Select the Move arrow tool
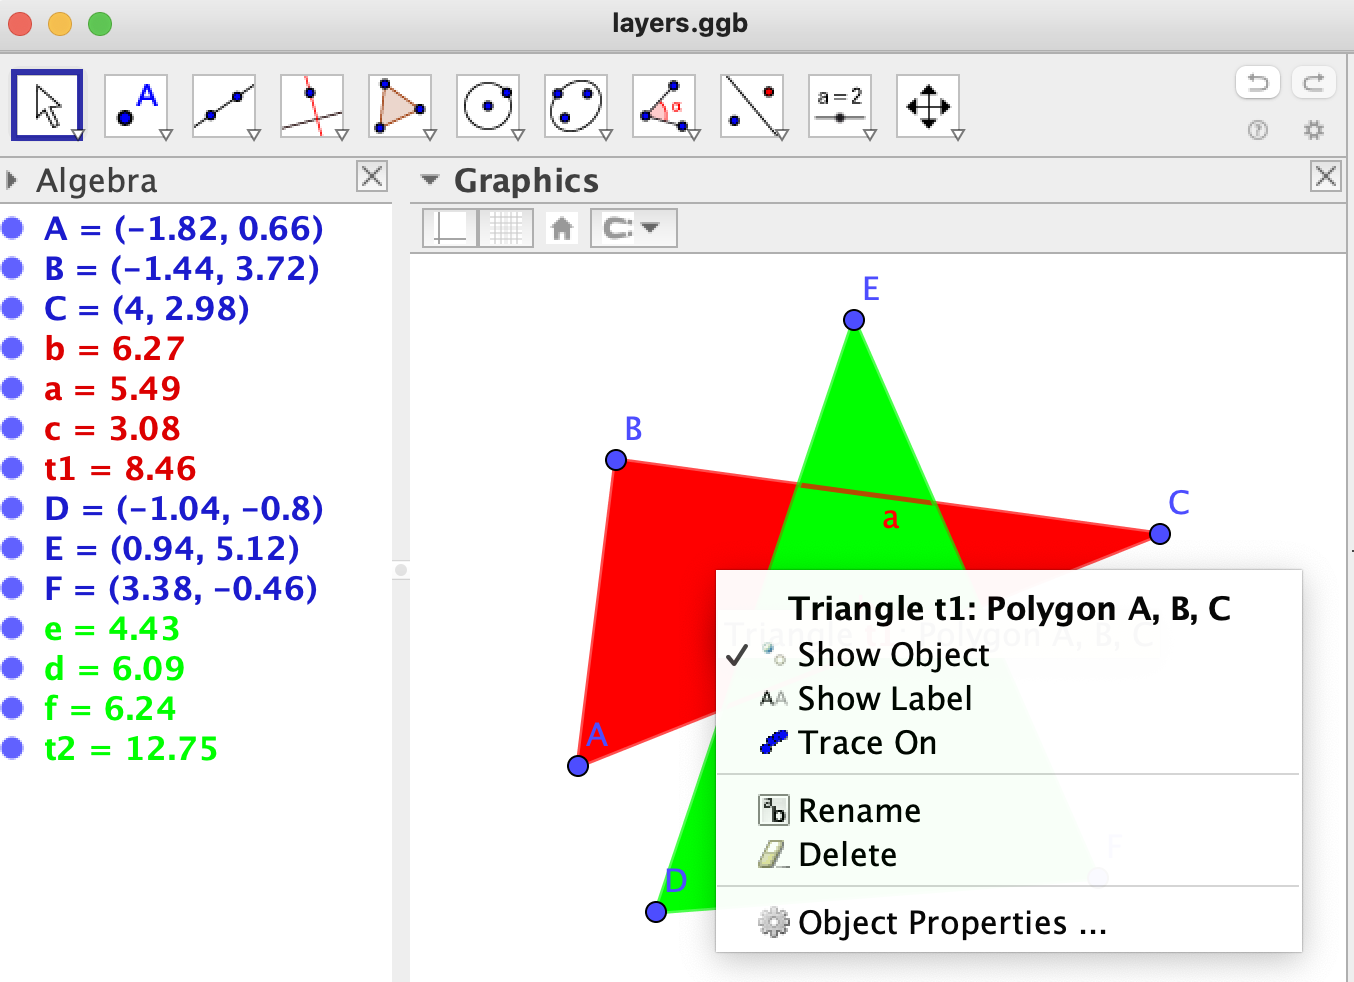 pyautogui.click(x=47, y=105)
